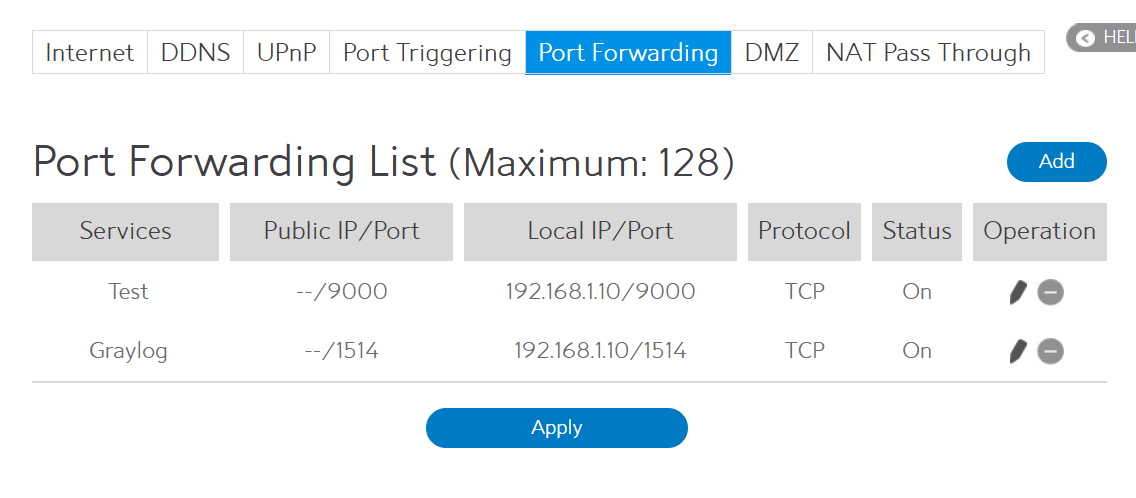
Task: Add a new port forwarding rule
Action: (x=1056, y=162)
